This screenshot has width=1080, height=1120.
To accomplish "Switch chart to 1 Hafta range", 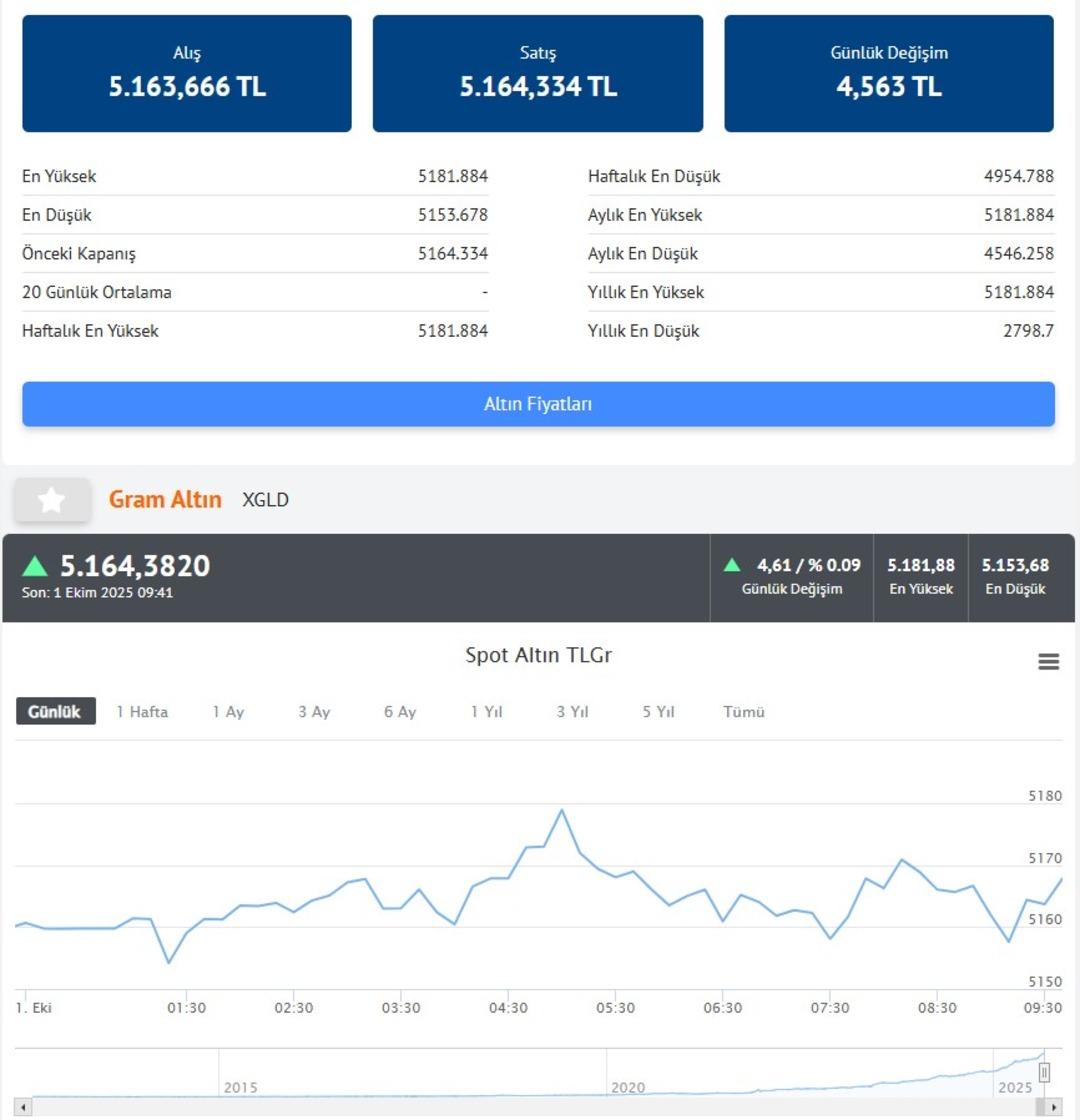I will point(142,712).
